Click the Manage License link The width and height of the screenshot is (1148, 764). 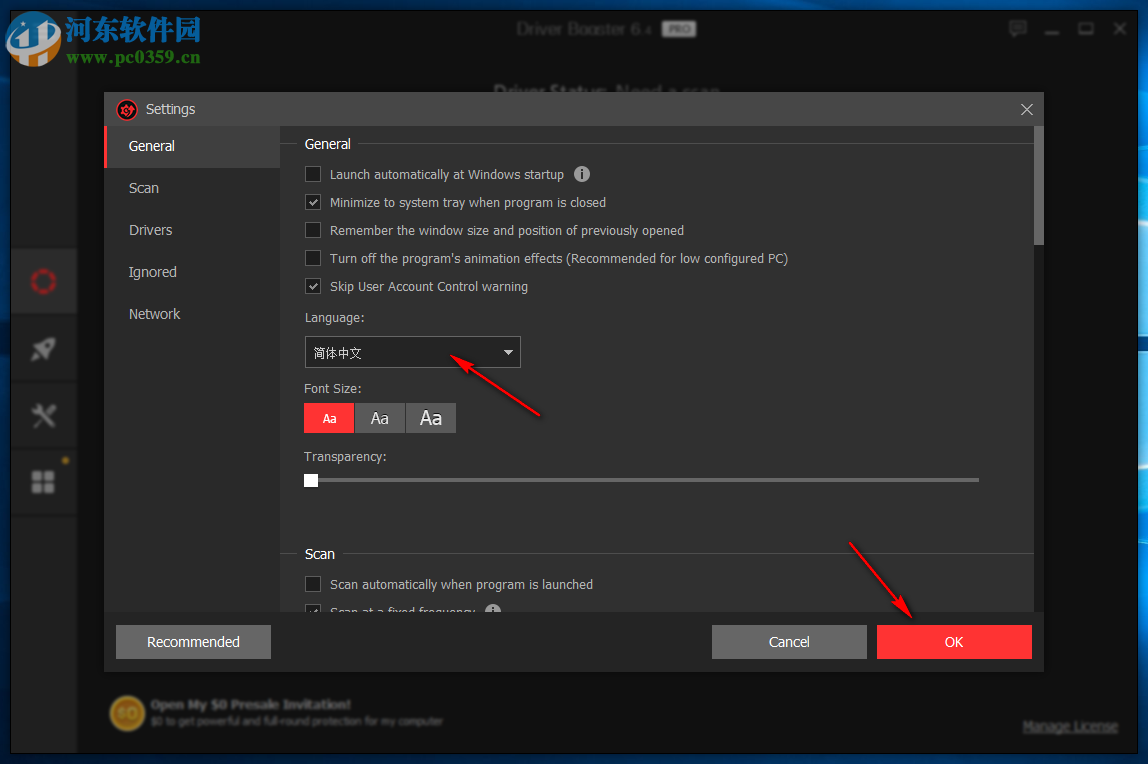[x=1070, y=727]
